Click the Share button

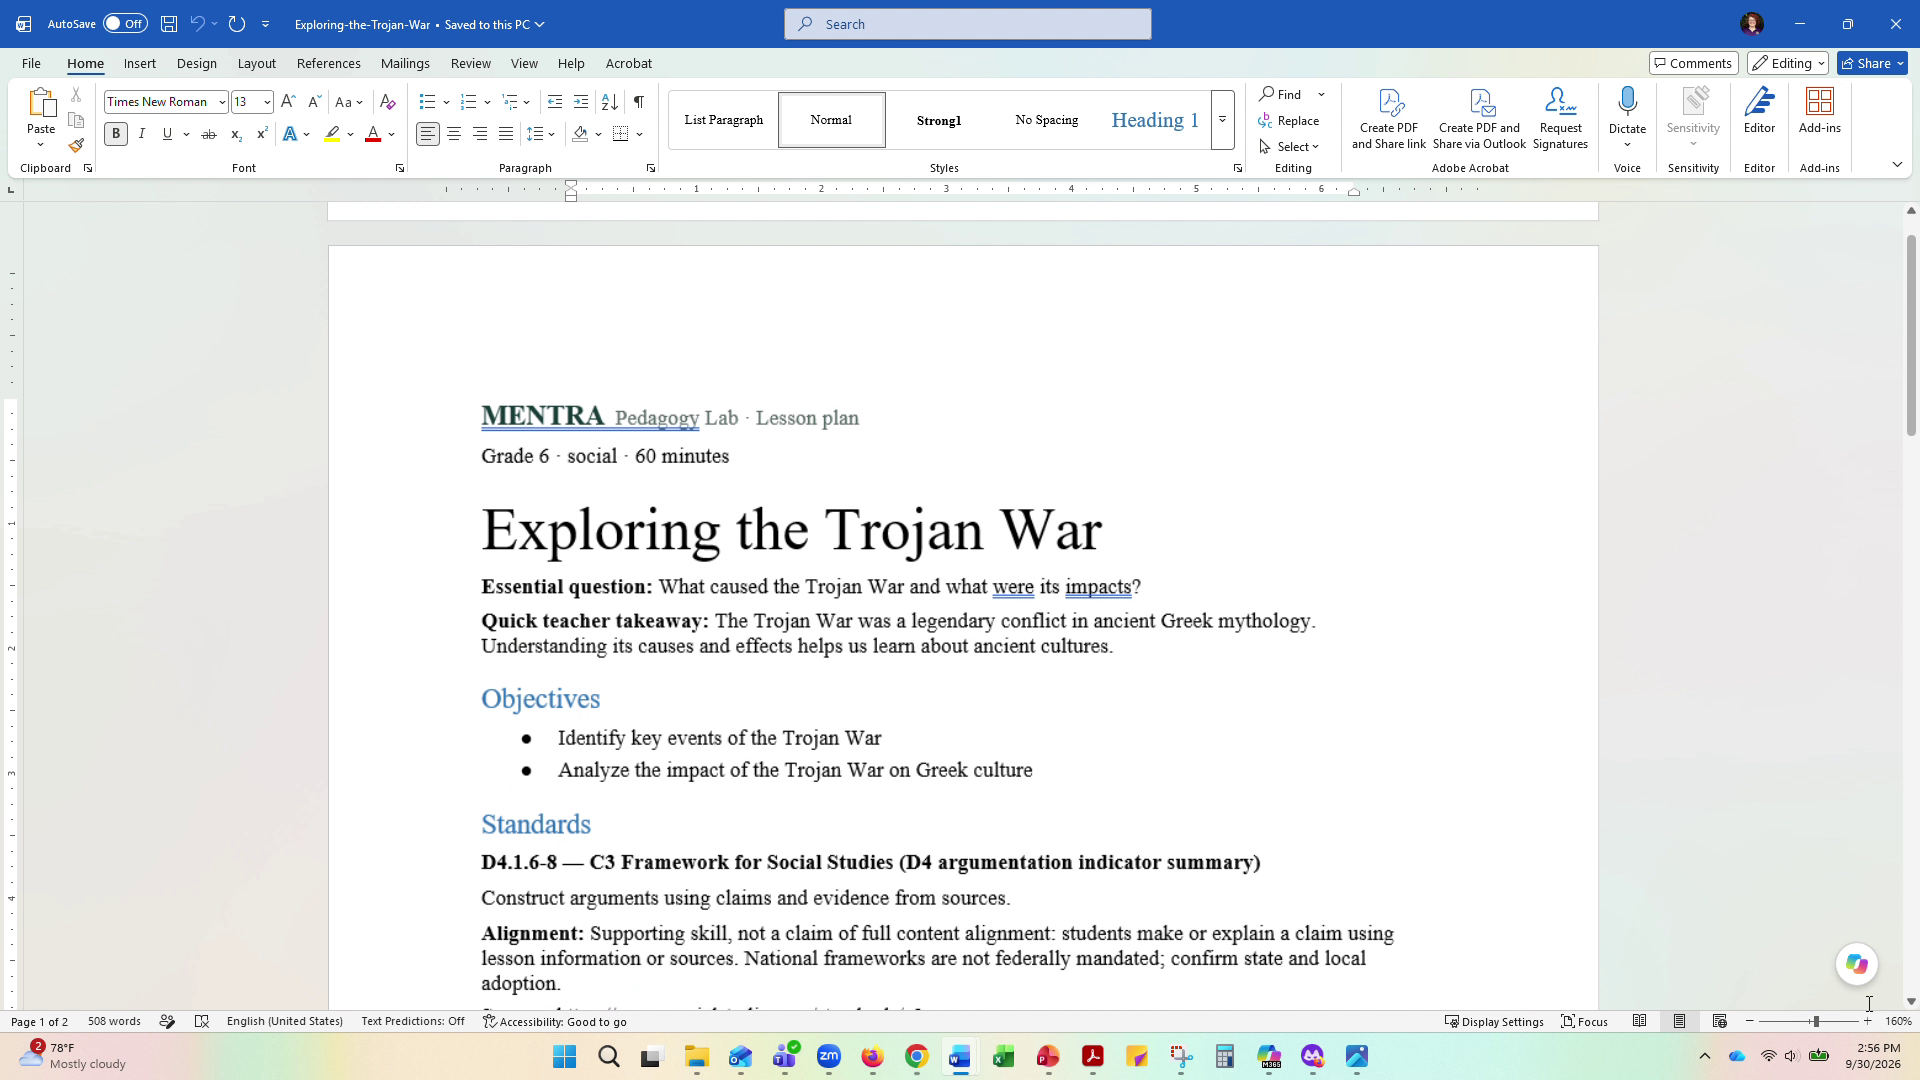click(1873, 63)
